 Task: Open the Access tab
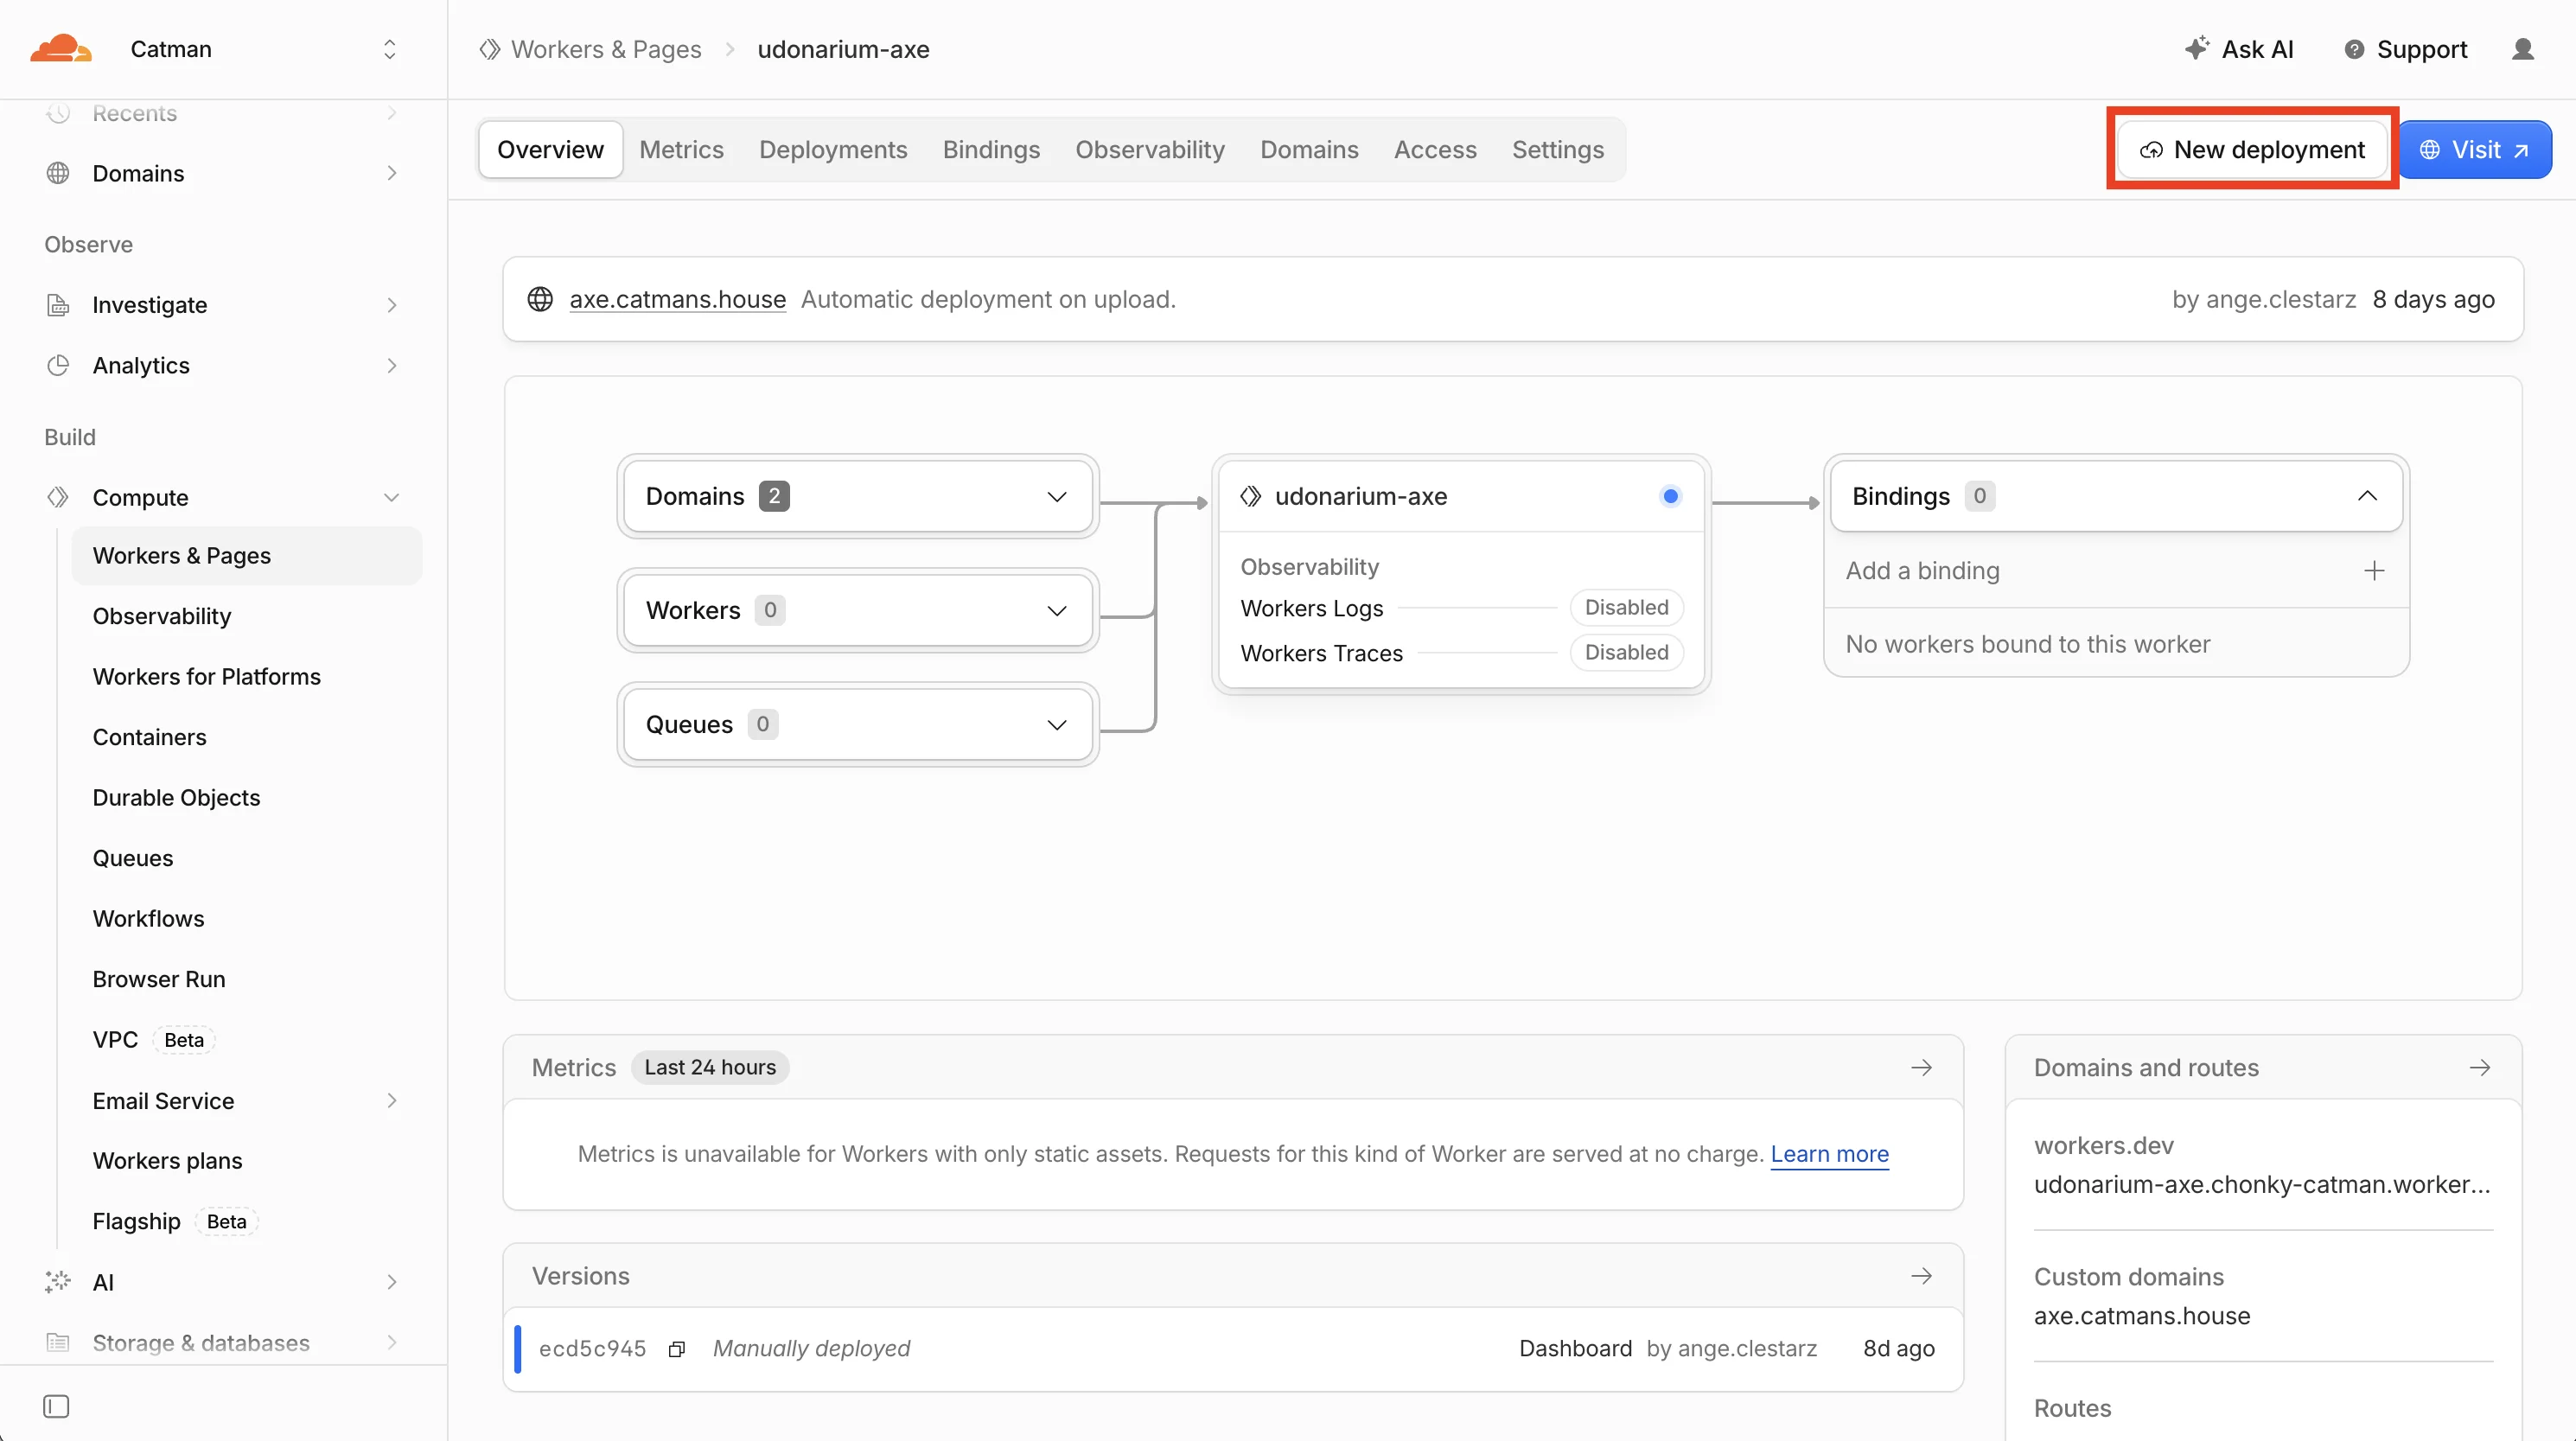[x=1435, y=149]
